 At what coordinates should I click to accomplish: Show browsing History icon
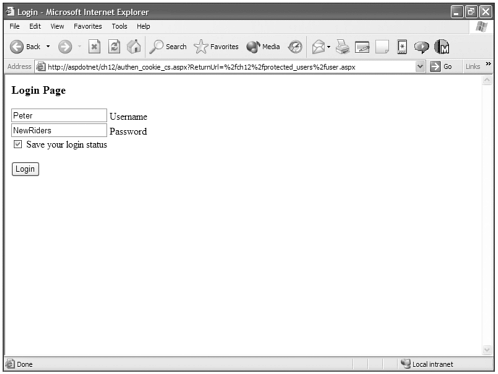click(x=295, y=47)
